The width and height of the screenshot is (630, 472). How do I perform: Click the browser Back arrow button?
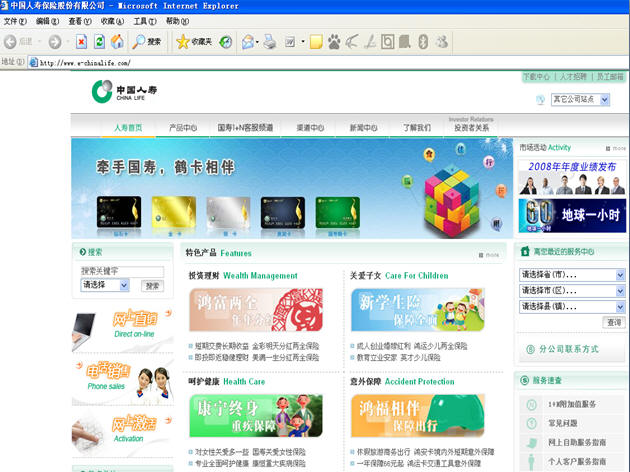[x=10, y=41]
